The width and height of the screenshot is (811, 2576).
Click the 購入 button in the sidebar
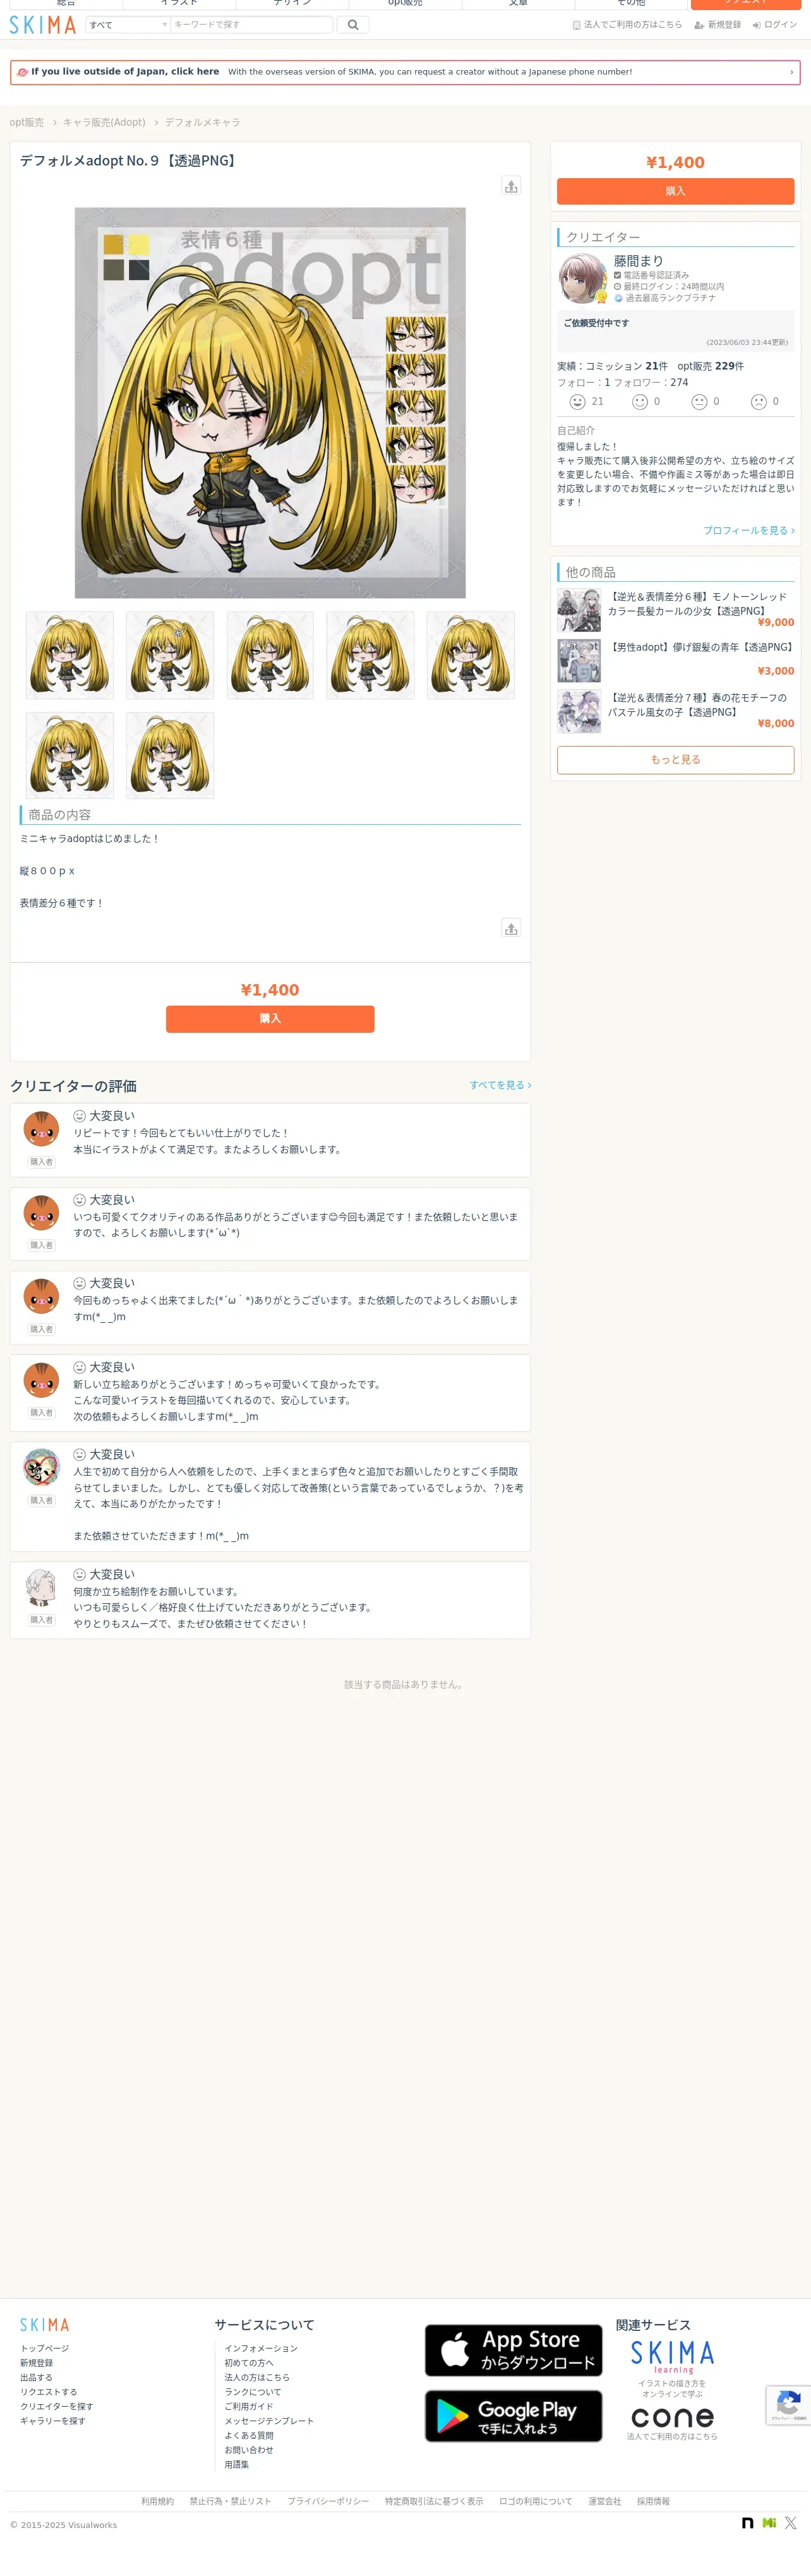click(x=675, y=191)
